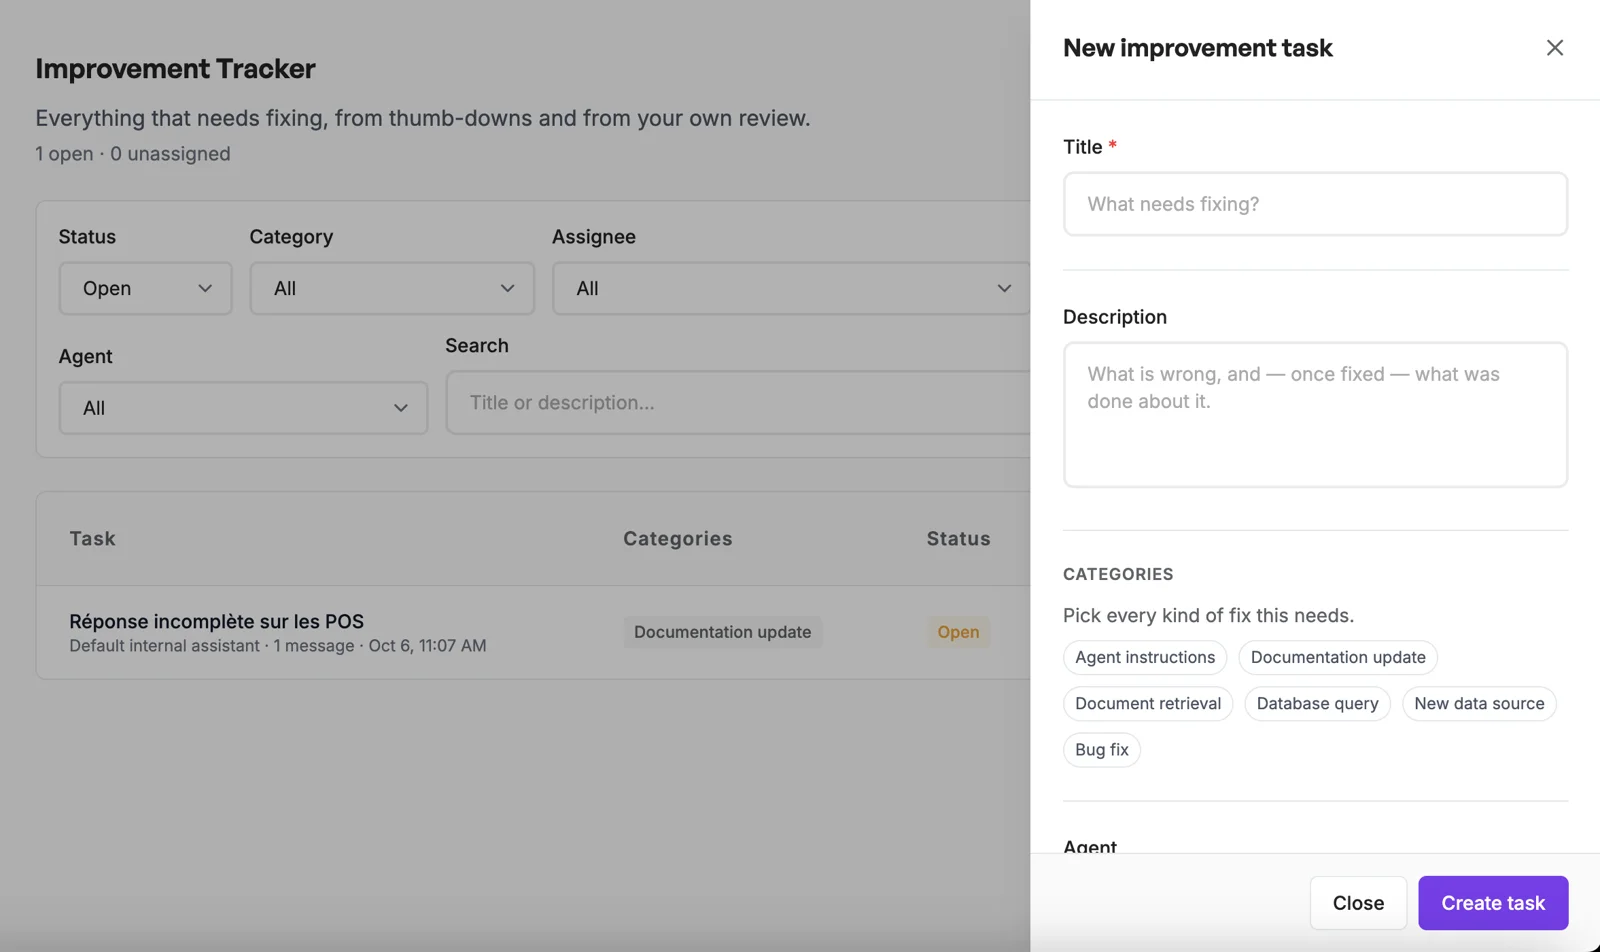Screen dimensions: 1600x952
Task: Click the orange Open status badge
Action: [958, 632]
